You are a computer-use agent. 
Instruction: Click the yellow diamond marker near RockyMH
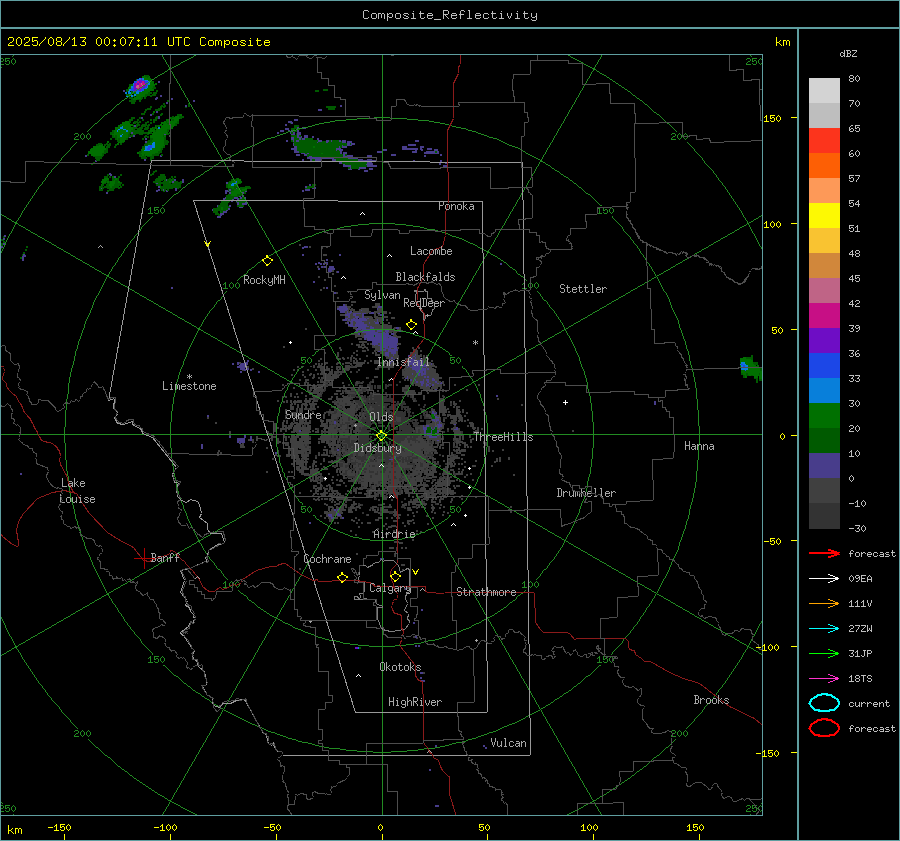click(x=267, y=261)
